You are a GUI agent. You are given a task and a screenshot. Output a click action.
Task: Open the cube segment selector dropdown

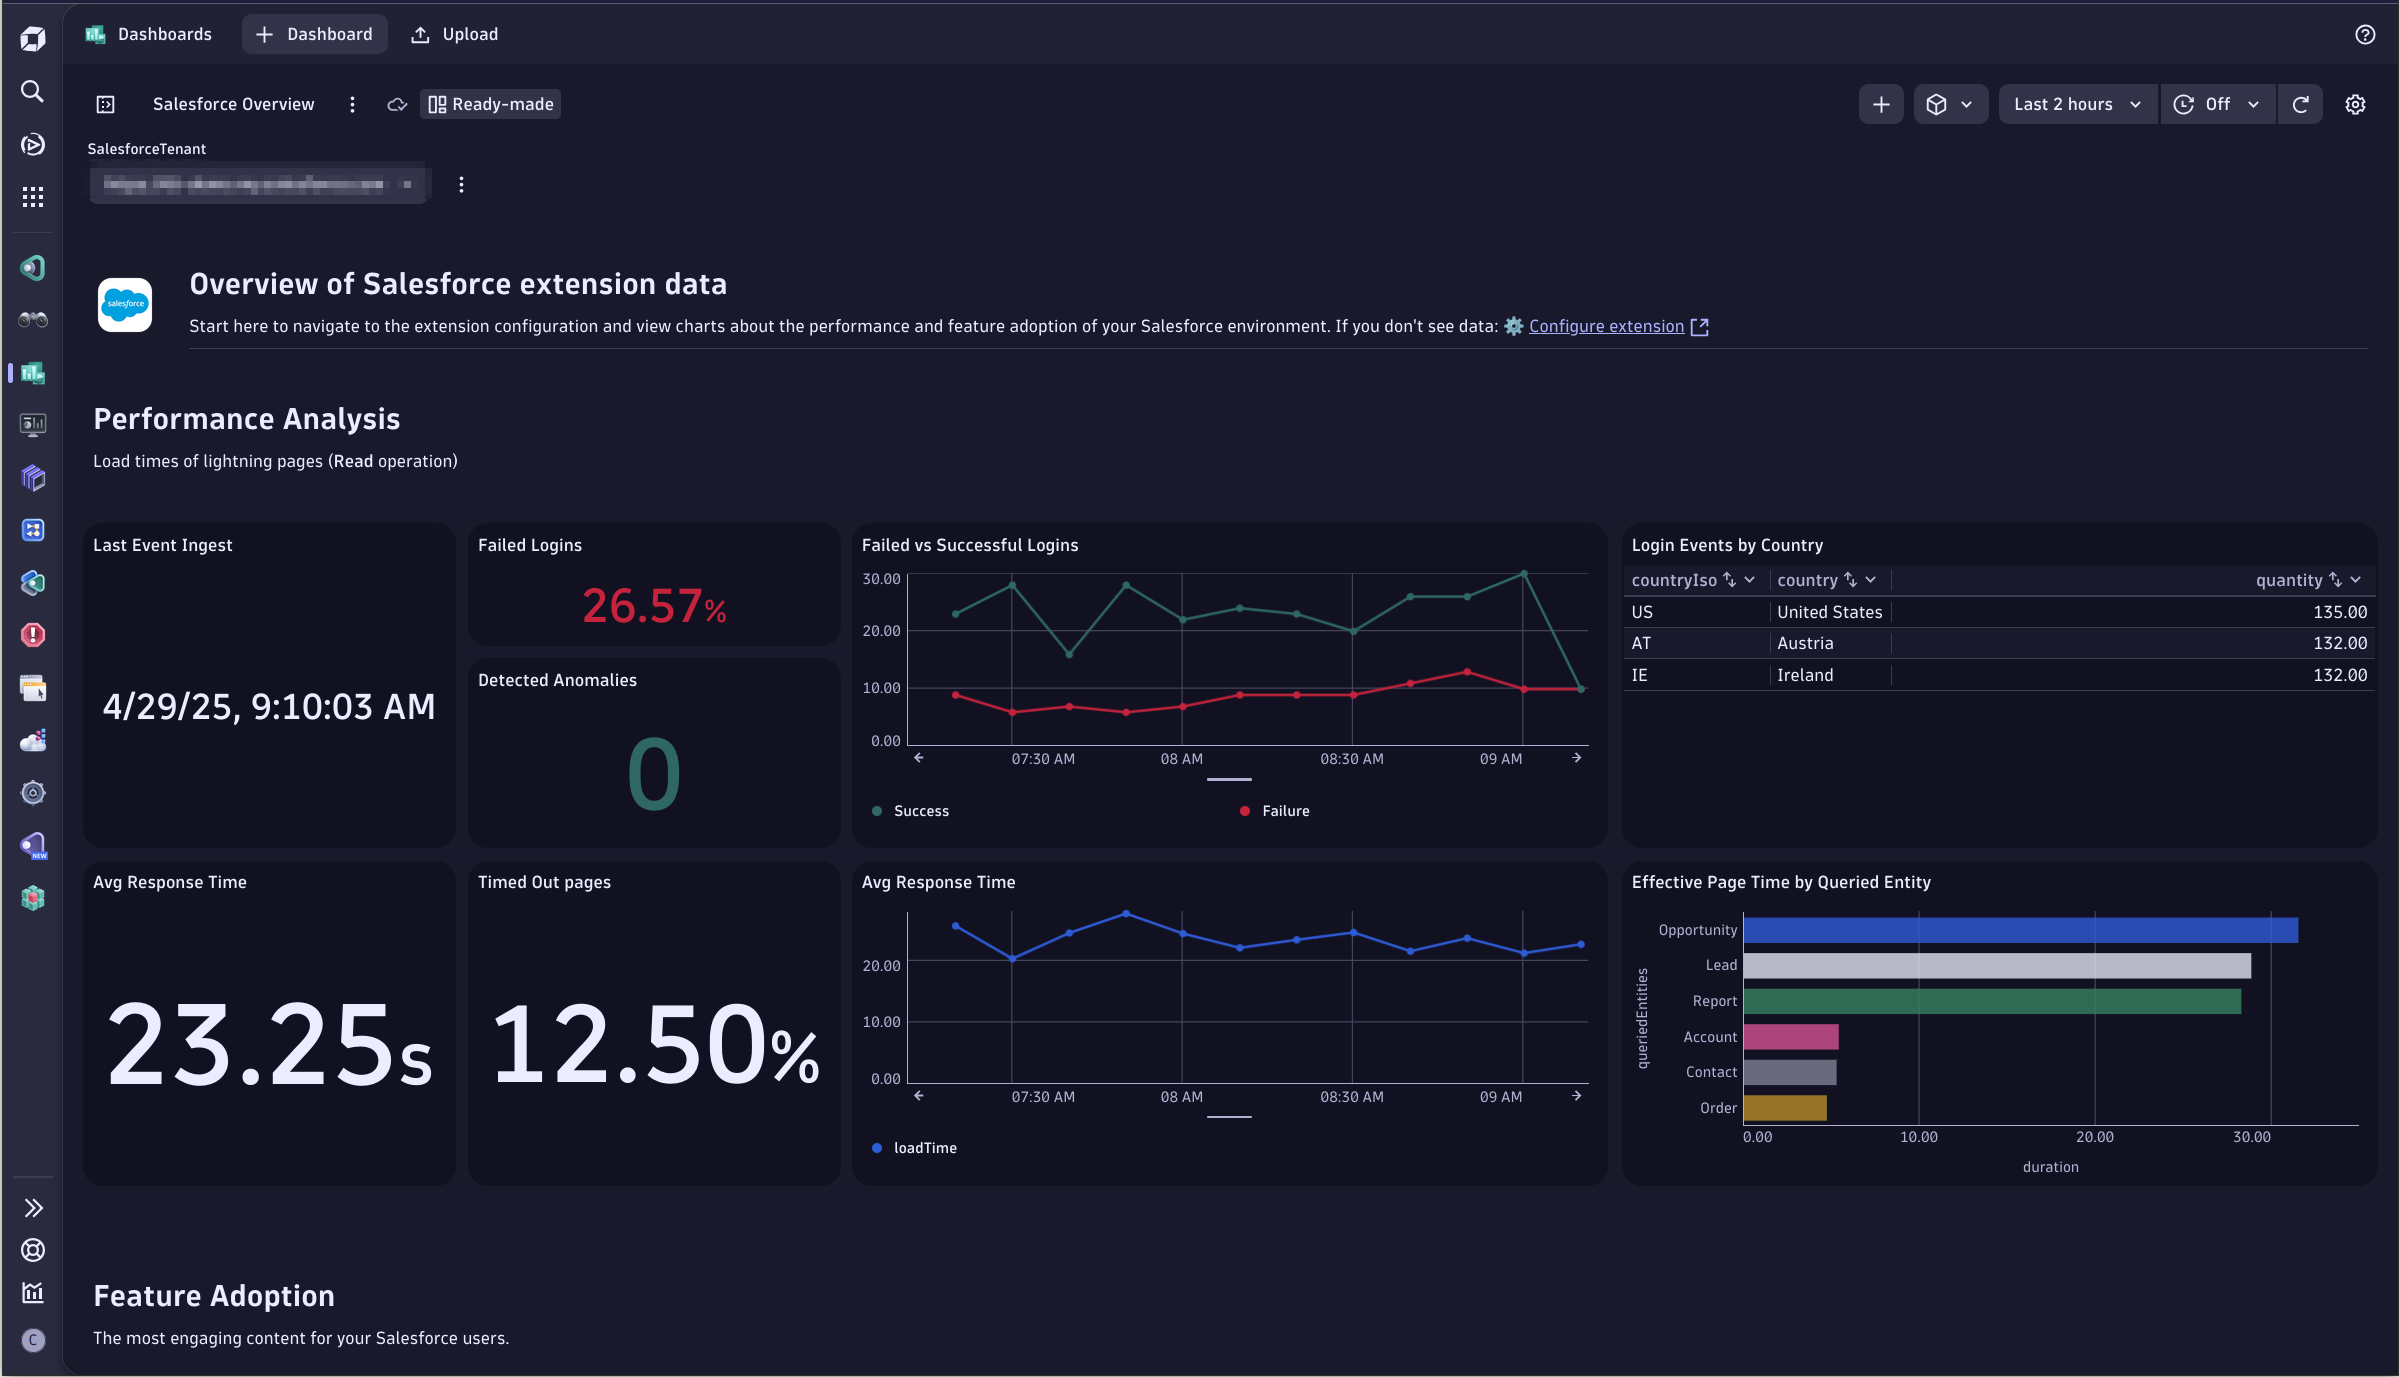pyautogui.click(x=1950, y=104)
